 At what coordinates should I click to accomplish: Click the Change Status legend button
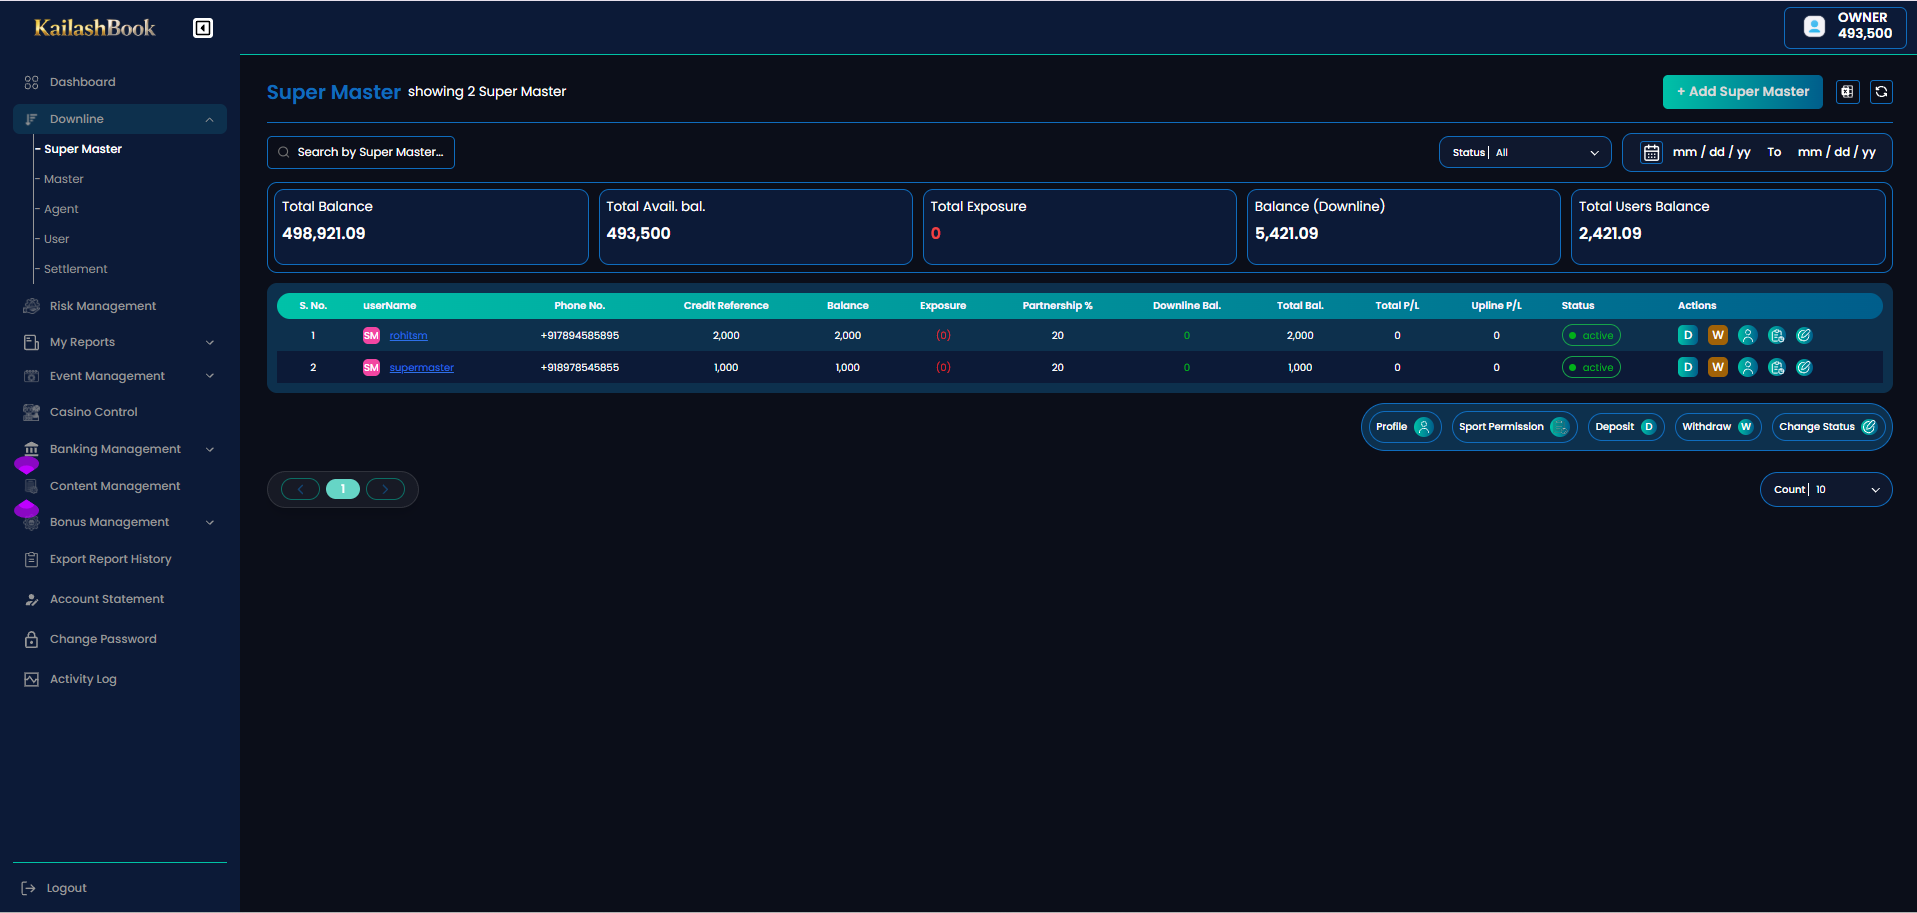tap(1828, 427)
